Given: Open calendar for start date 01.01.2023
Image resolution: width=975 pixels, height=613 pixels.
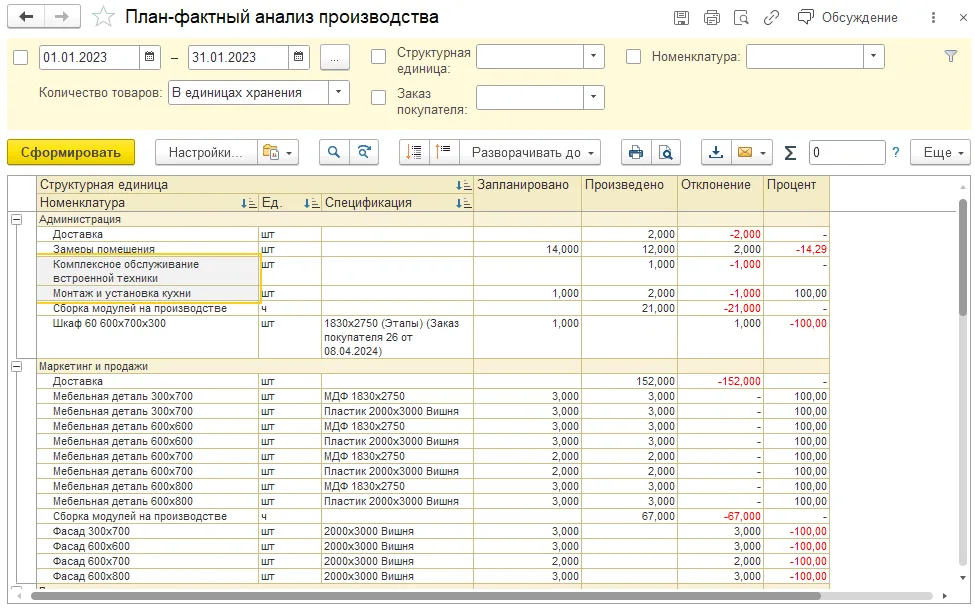Looking at the screenshot, I should pyautogui.click(x=149, y=57).
